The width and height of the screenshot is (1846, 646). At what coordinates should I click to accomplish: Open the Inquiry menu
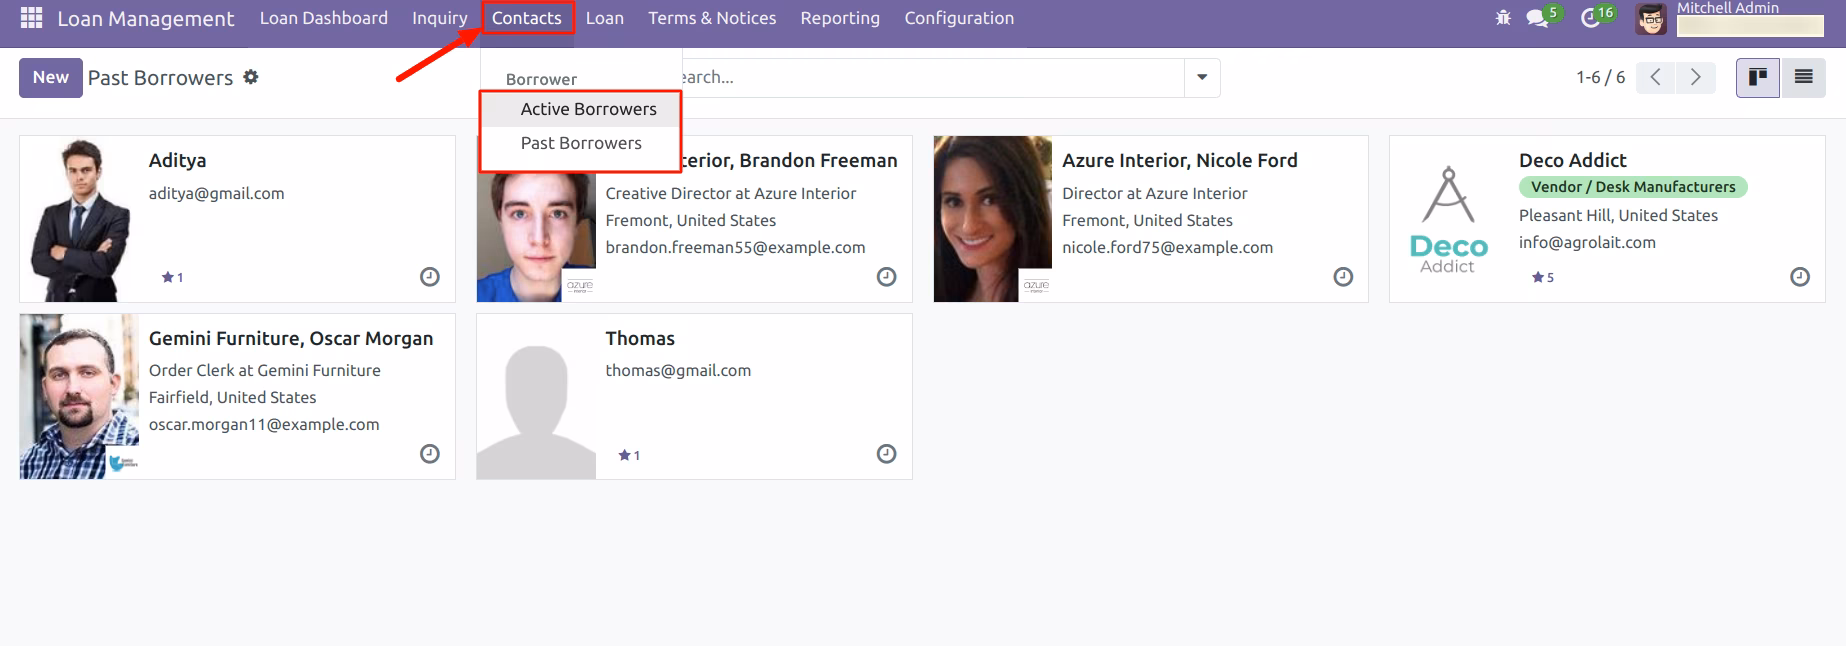440,18
